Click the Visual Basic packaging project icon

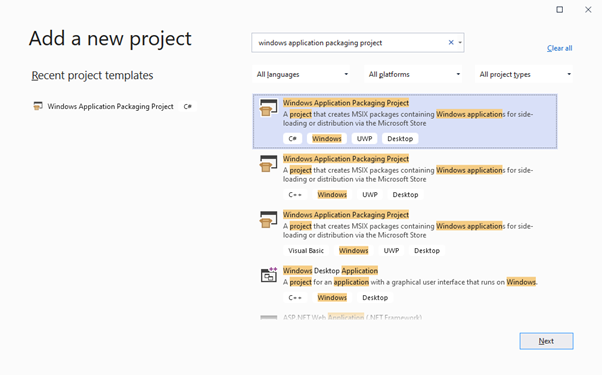(x=268, y=220)
